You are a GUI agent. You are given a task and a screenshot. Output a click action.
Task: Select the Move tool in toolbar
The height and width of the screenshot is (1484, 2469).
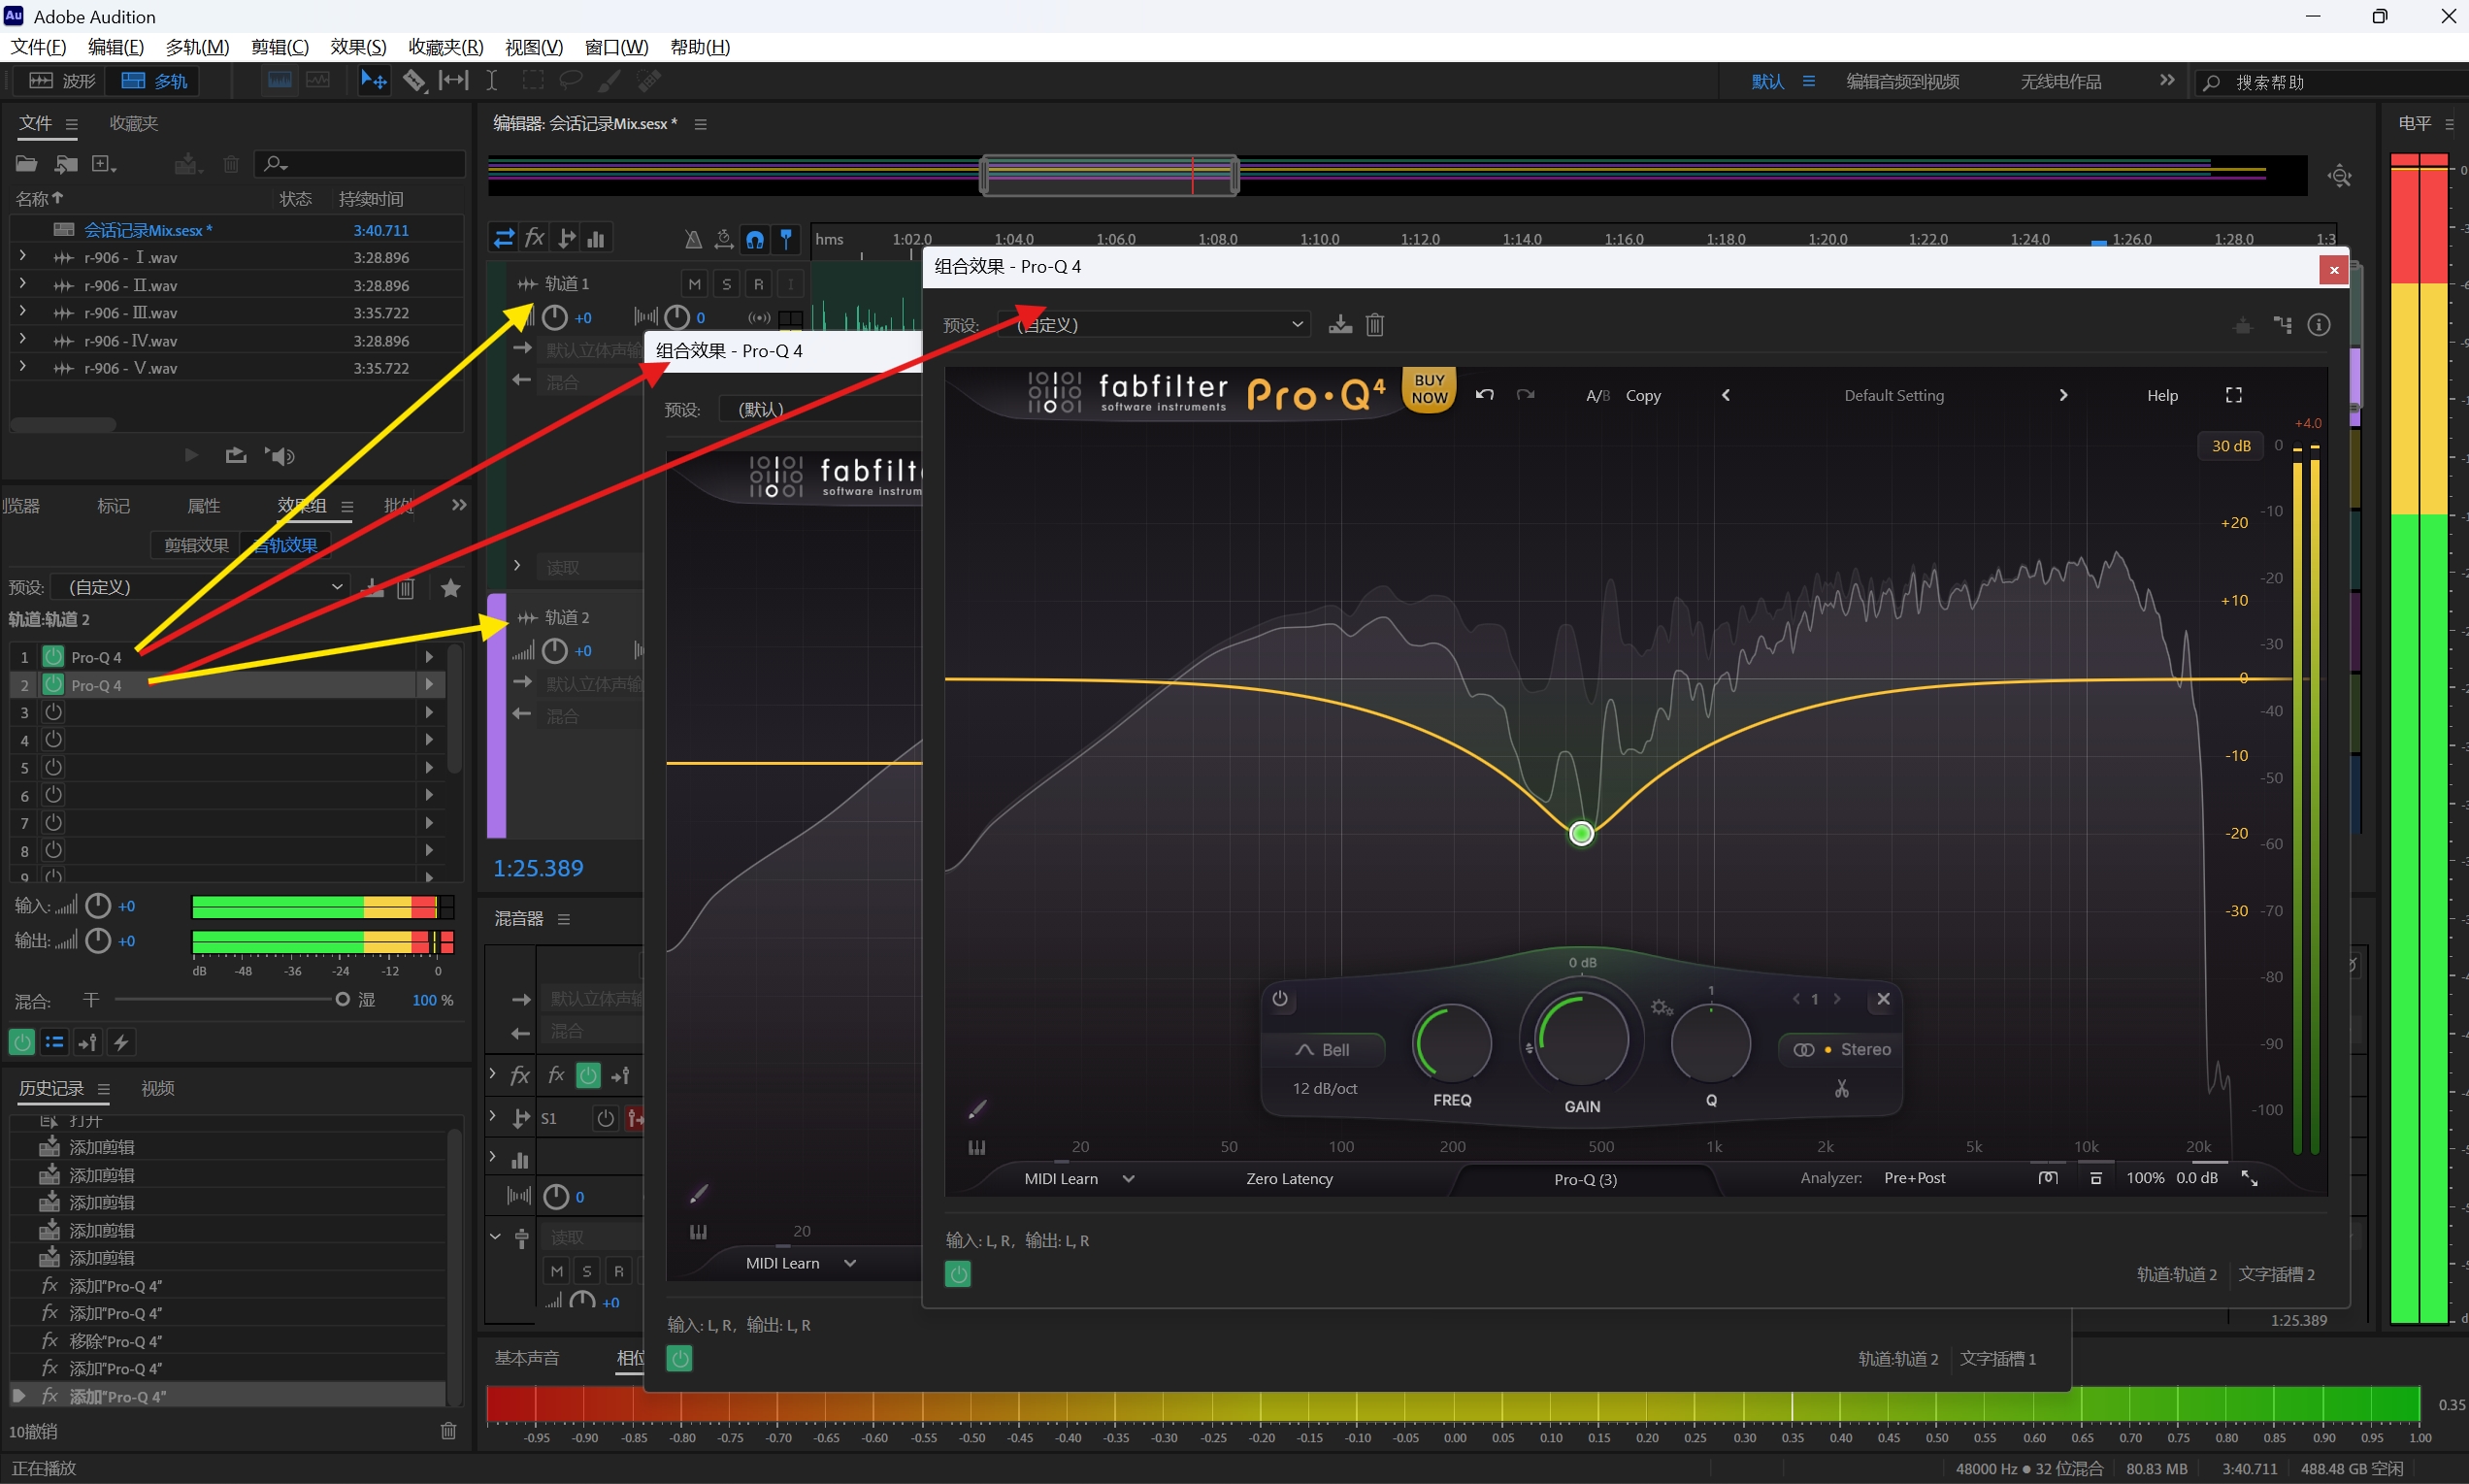(374, 81)
